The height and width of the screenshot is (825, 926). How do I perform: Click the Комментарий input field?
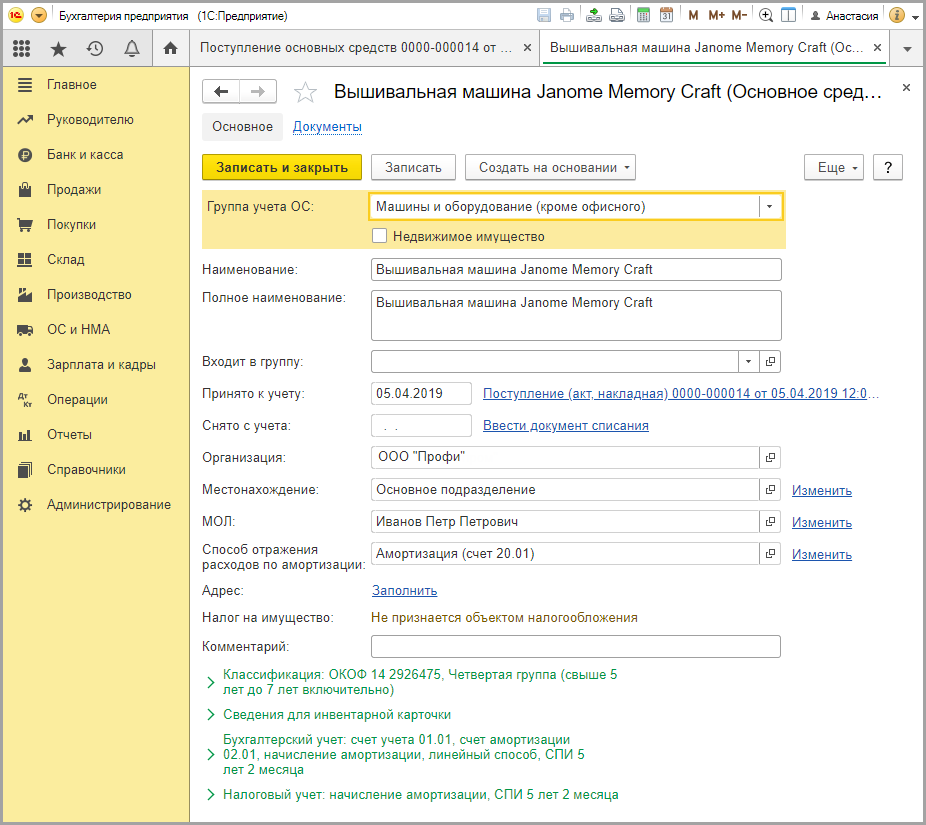tap(575, 647)
